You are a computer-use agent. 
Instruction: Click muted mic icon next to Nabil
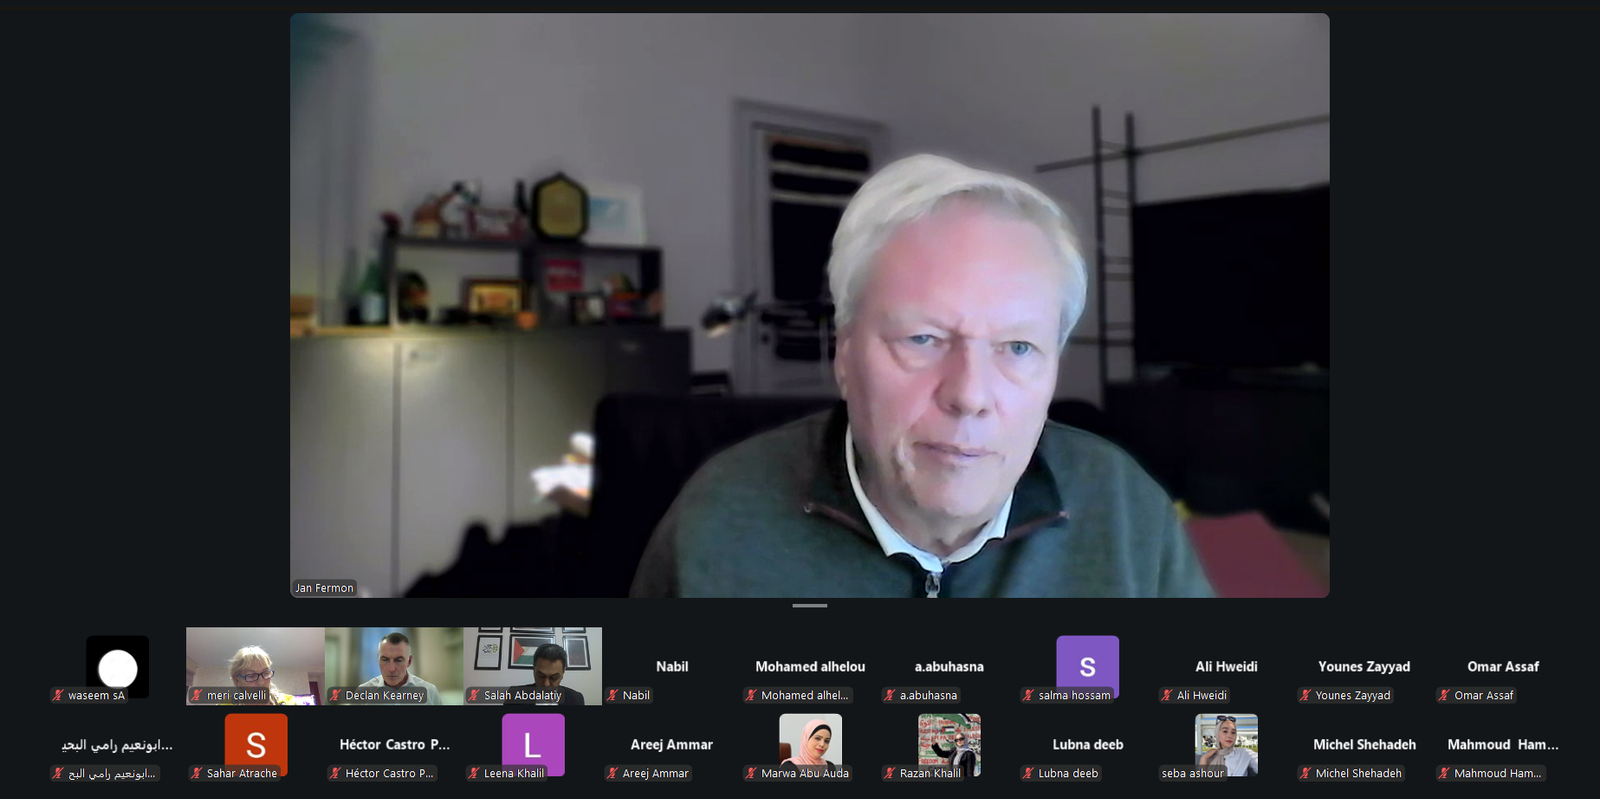[612, 695]
